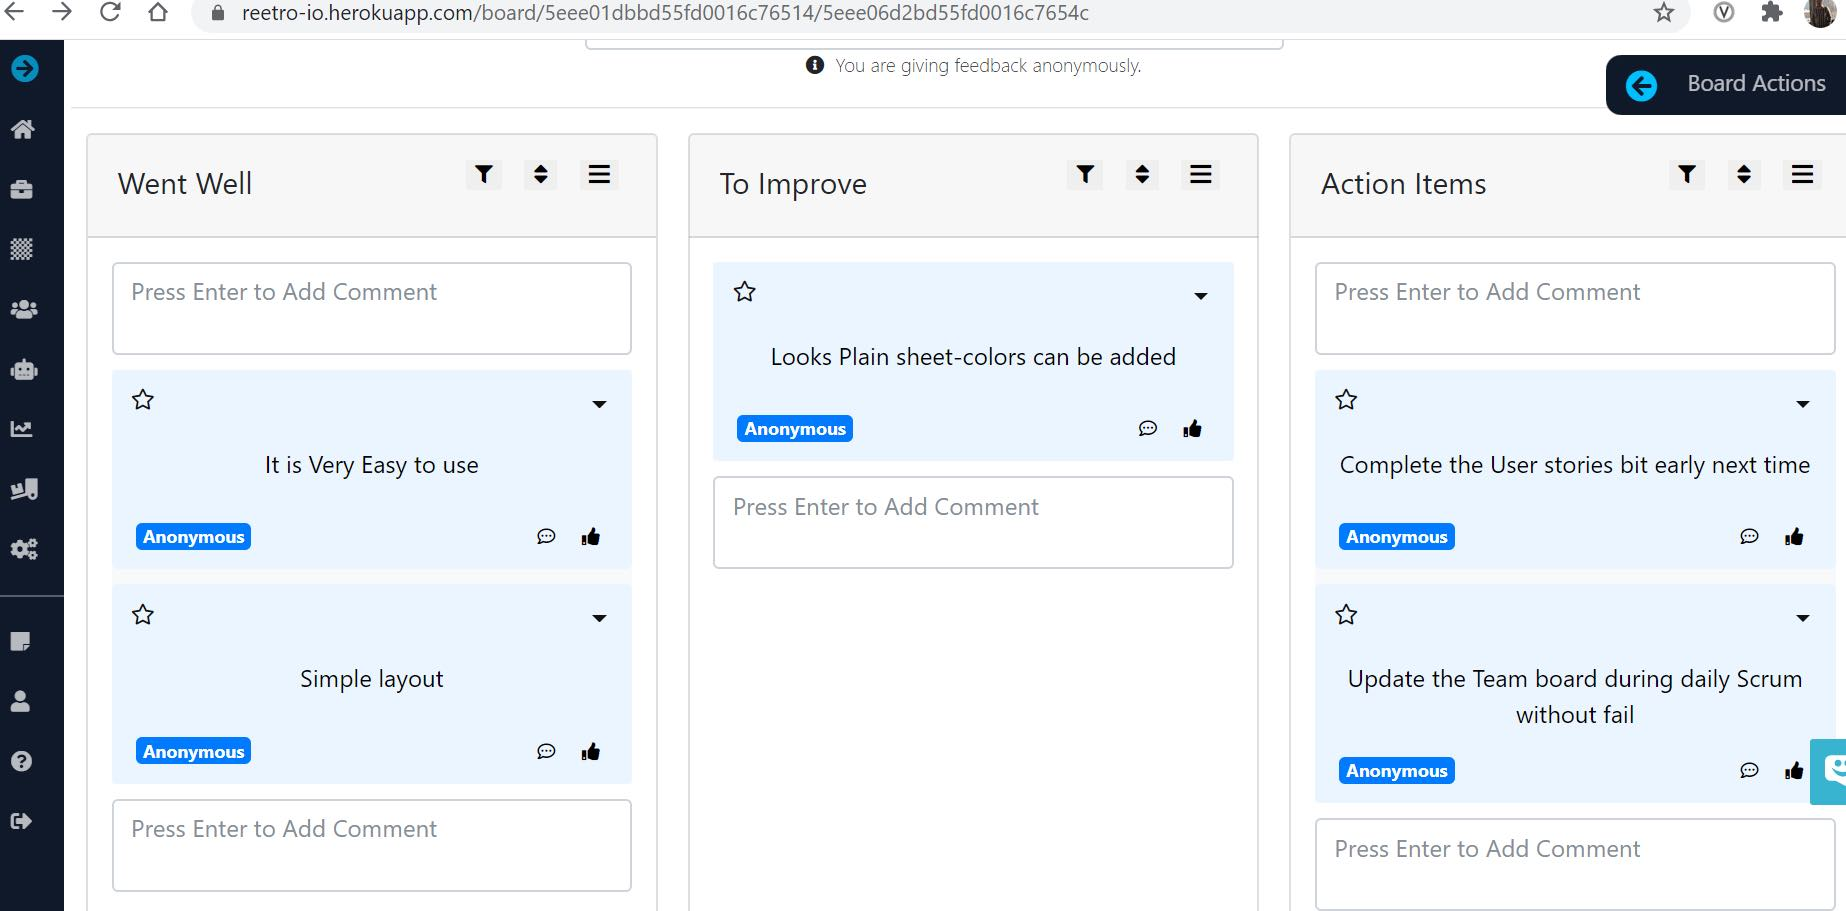Like the 'Simple layout' card with thumbs up

pyautogui.click(x=590, y=751)
